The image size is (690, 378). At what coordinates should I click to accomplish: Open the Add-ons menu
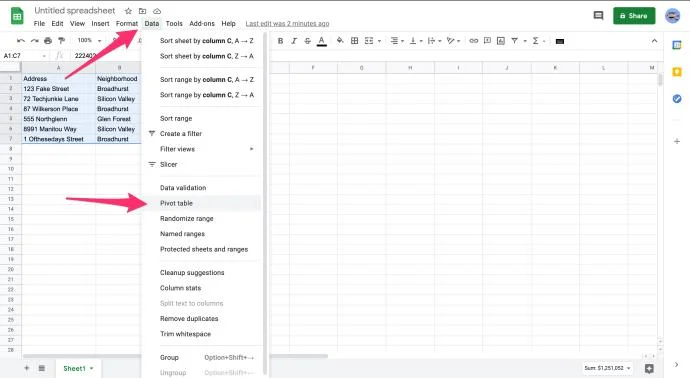[x=202, y=23]
